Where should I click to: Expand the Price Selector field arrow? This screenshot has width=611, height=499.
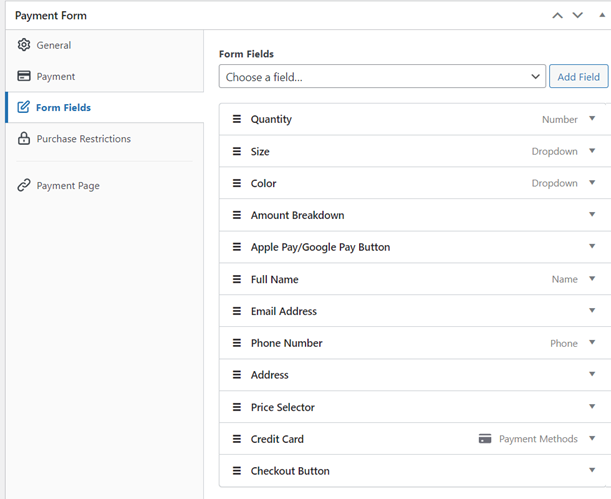(x=592, y=407)
